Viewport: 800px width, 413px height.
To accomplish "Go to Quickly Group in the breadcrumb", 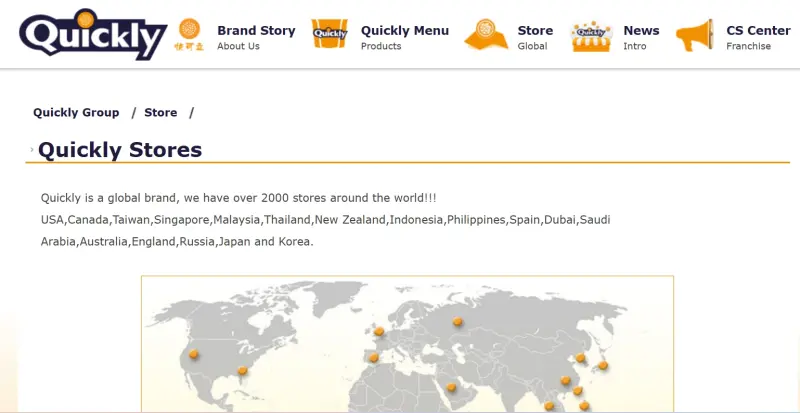I will tap(76, 113).
